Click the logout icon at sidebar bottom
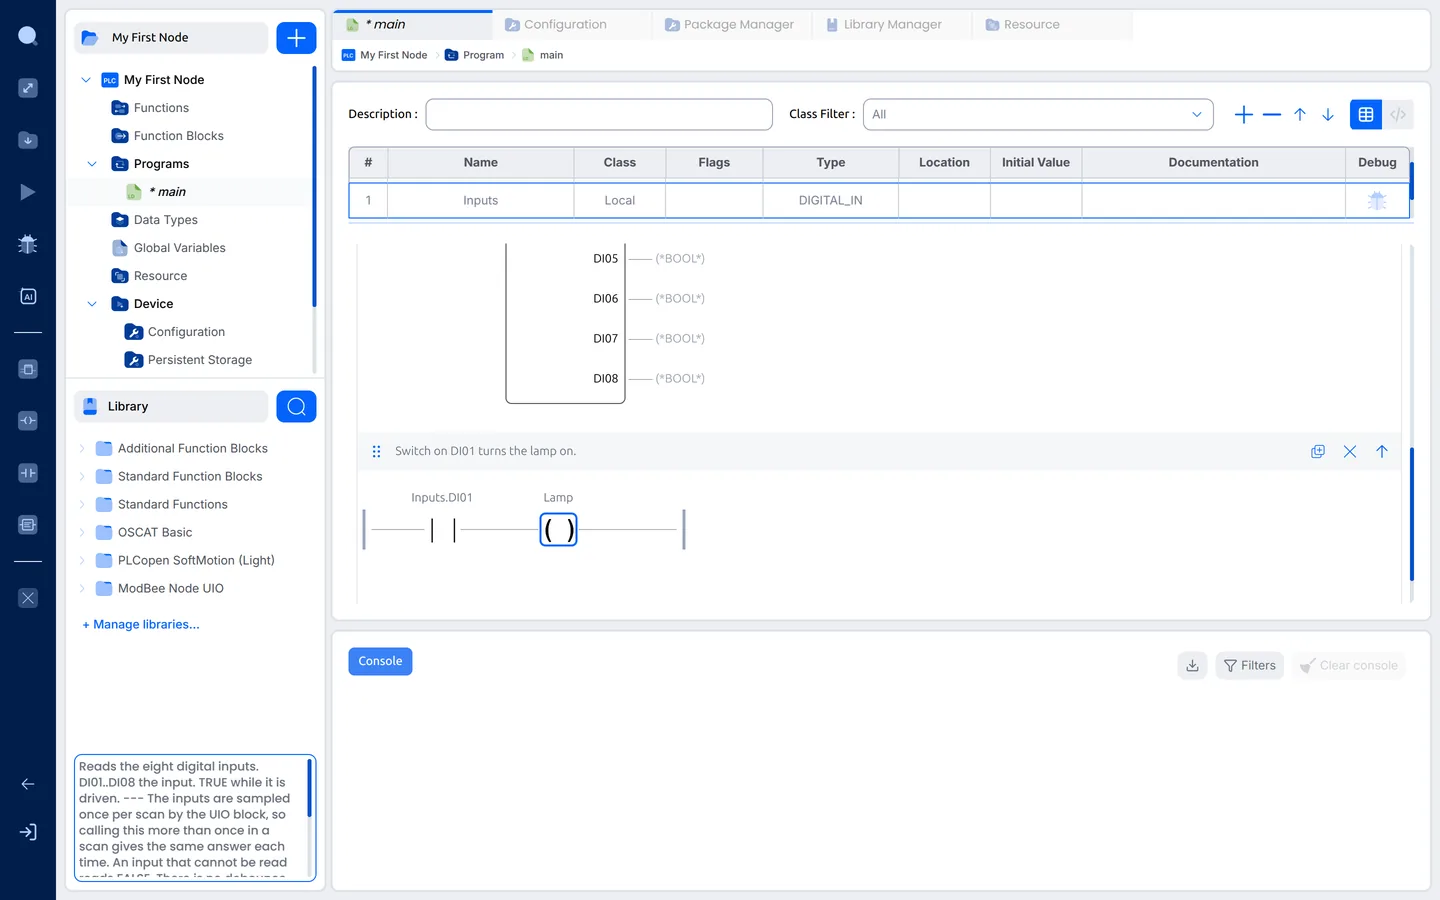Screen dimensions: 1440x900 [x=28, y=832]
